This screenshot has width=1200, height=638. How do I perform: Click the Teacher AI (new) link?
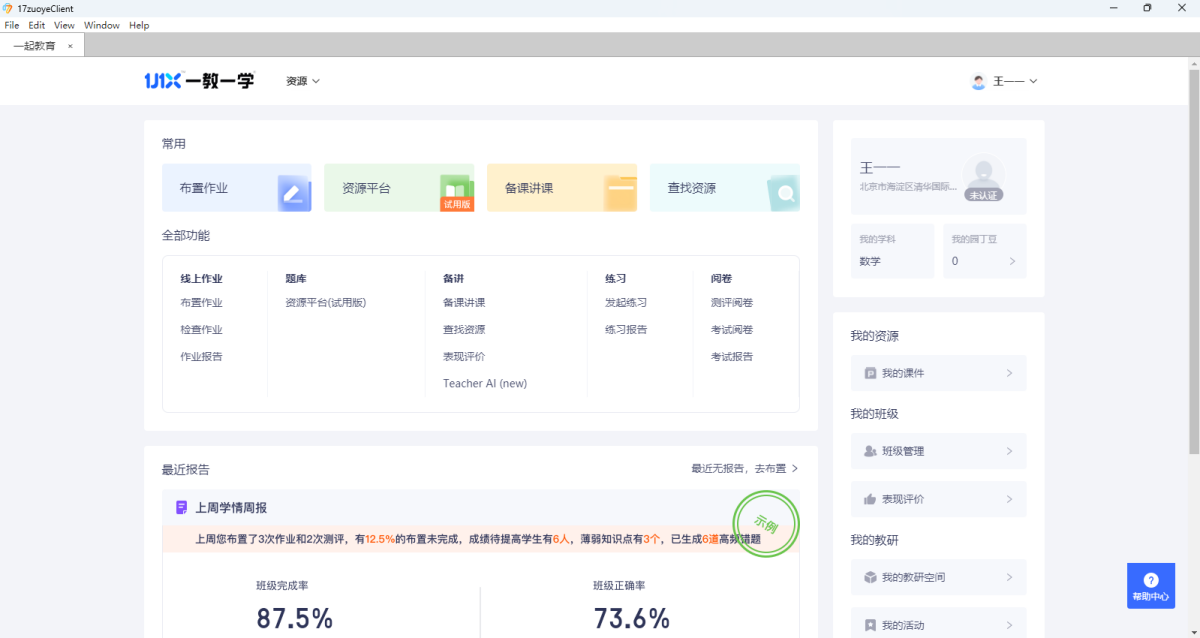pyautogui.click(x=485, y=383)
